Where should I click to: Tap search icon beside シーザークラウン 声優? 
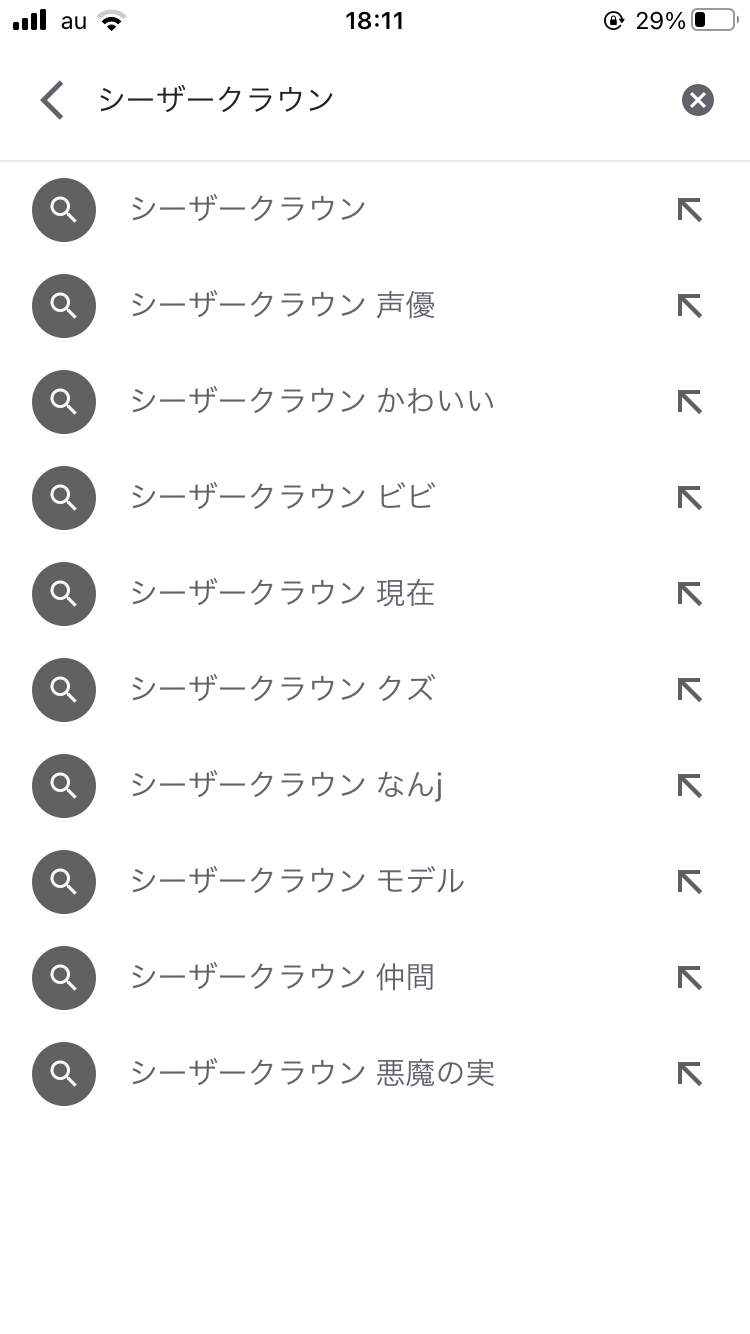coord(64,306)
